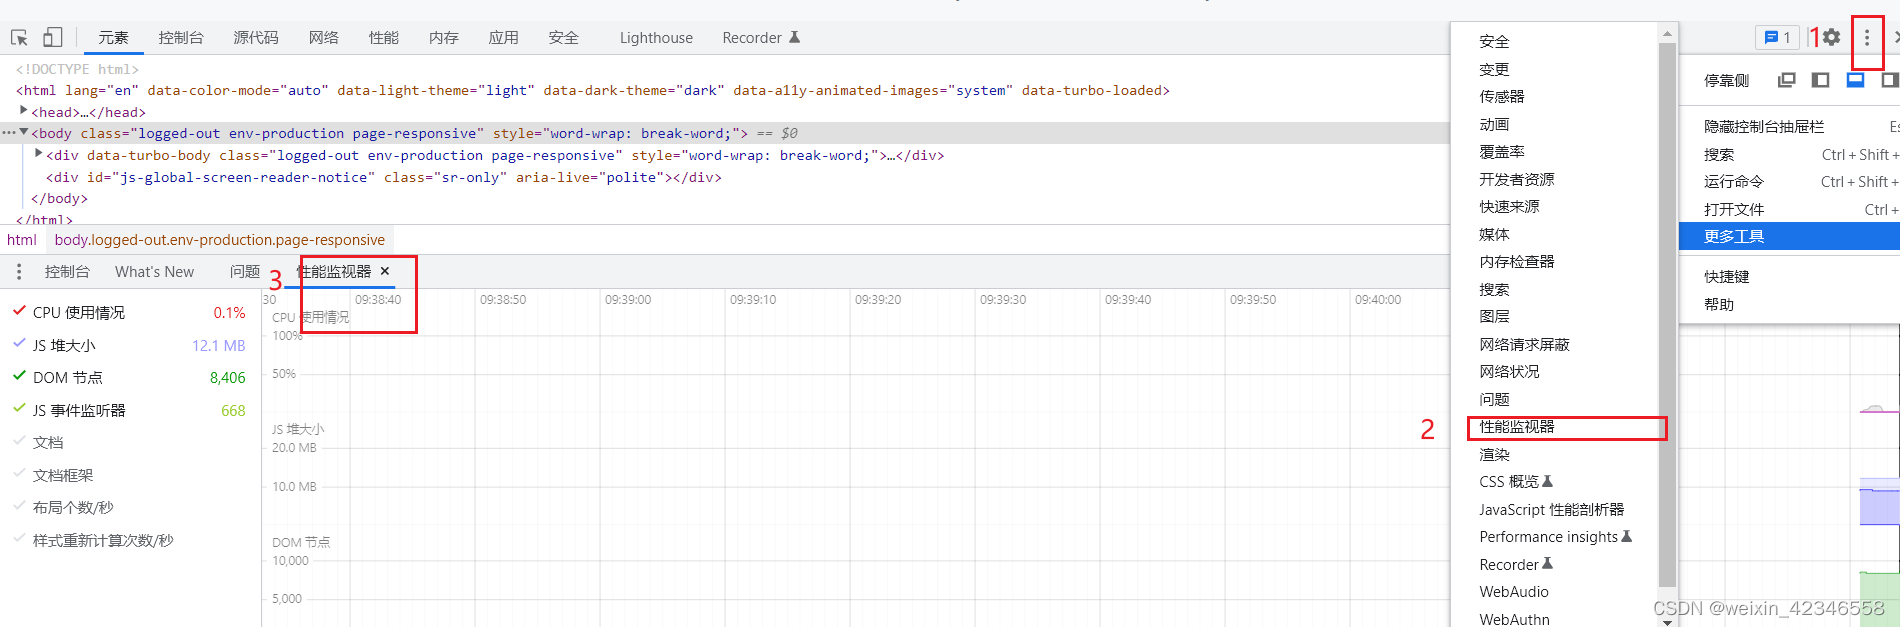The width and height of the screenshot is (1900, 627).
Task: Expand the data-turbo-body div node
Action: click(39, 154)
